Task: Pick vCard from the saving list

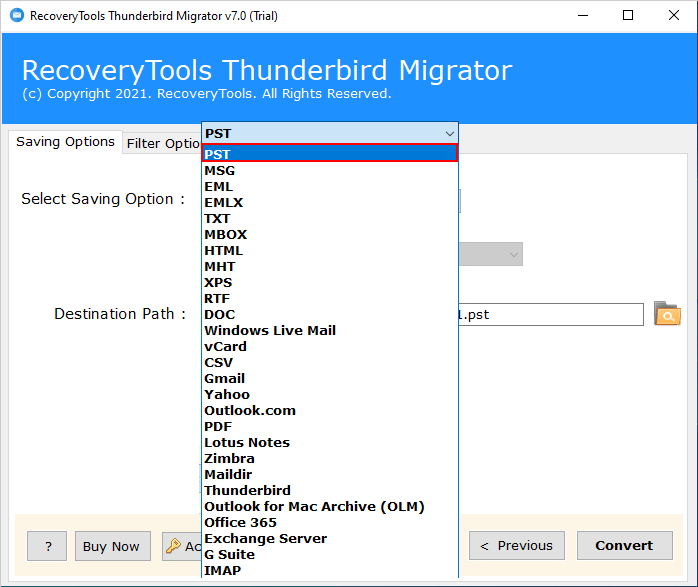Action: pyautogui.click(x=329, y=347)
